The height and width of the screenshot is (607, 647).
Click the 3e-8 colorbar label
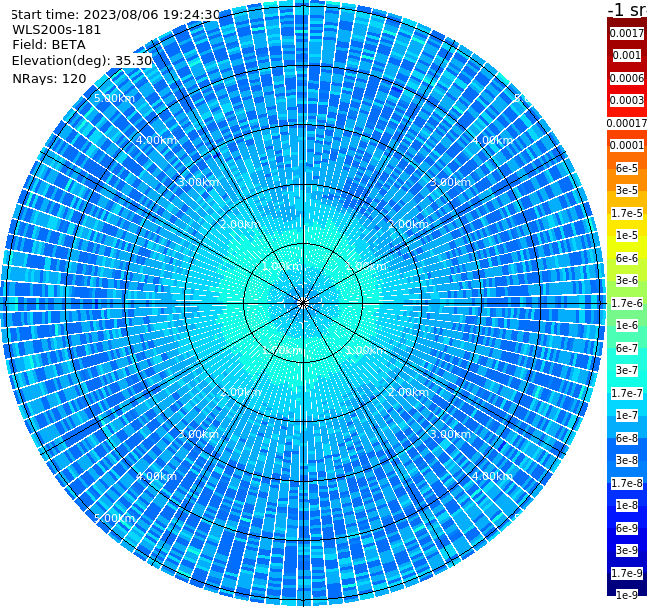[627, 460]
